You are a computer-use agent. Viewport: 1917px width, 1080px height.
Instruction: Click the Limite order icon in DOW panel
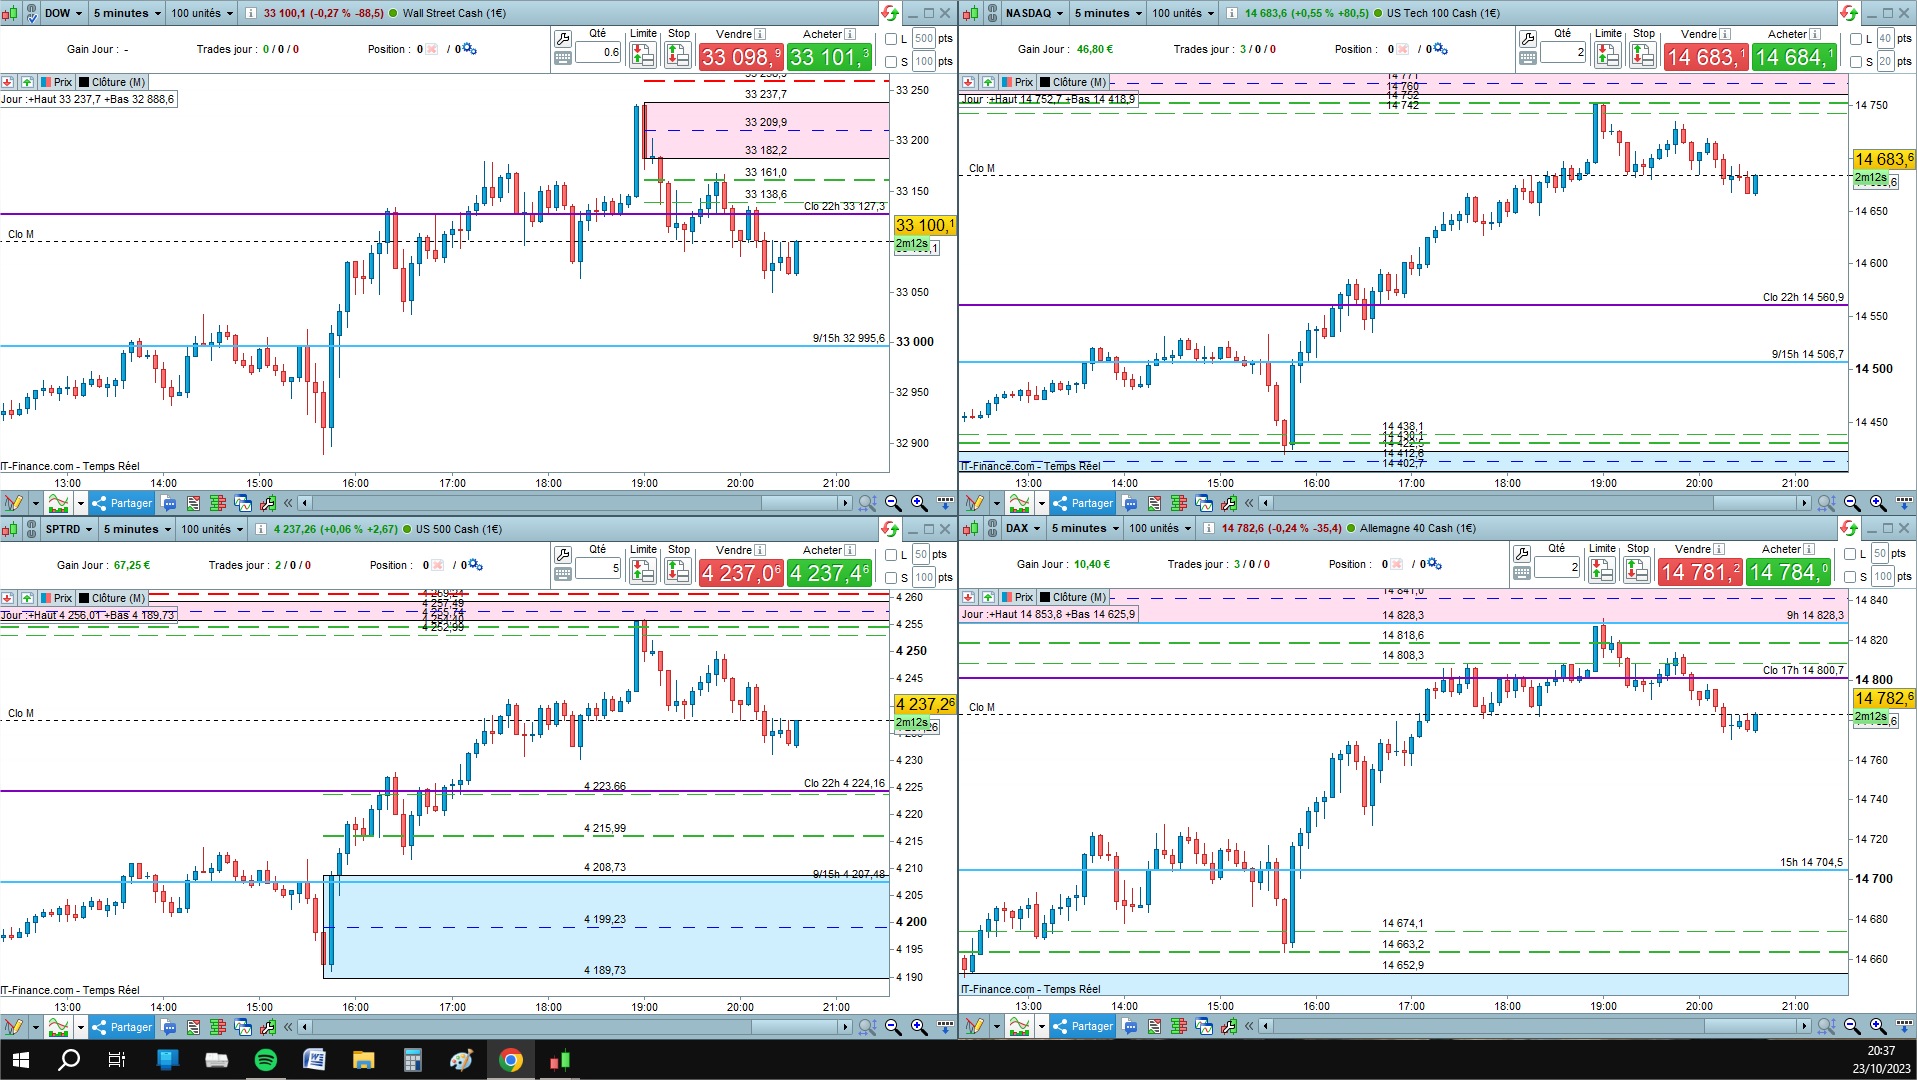point(642,55)
